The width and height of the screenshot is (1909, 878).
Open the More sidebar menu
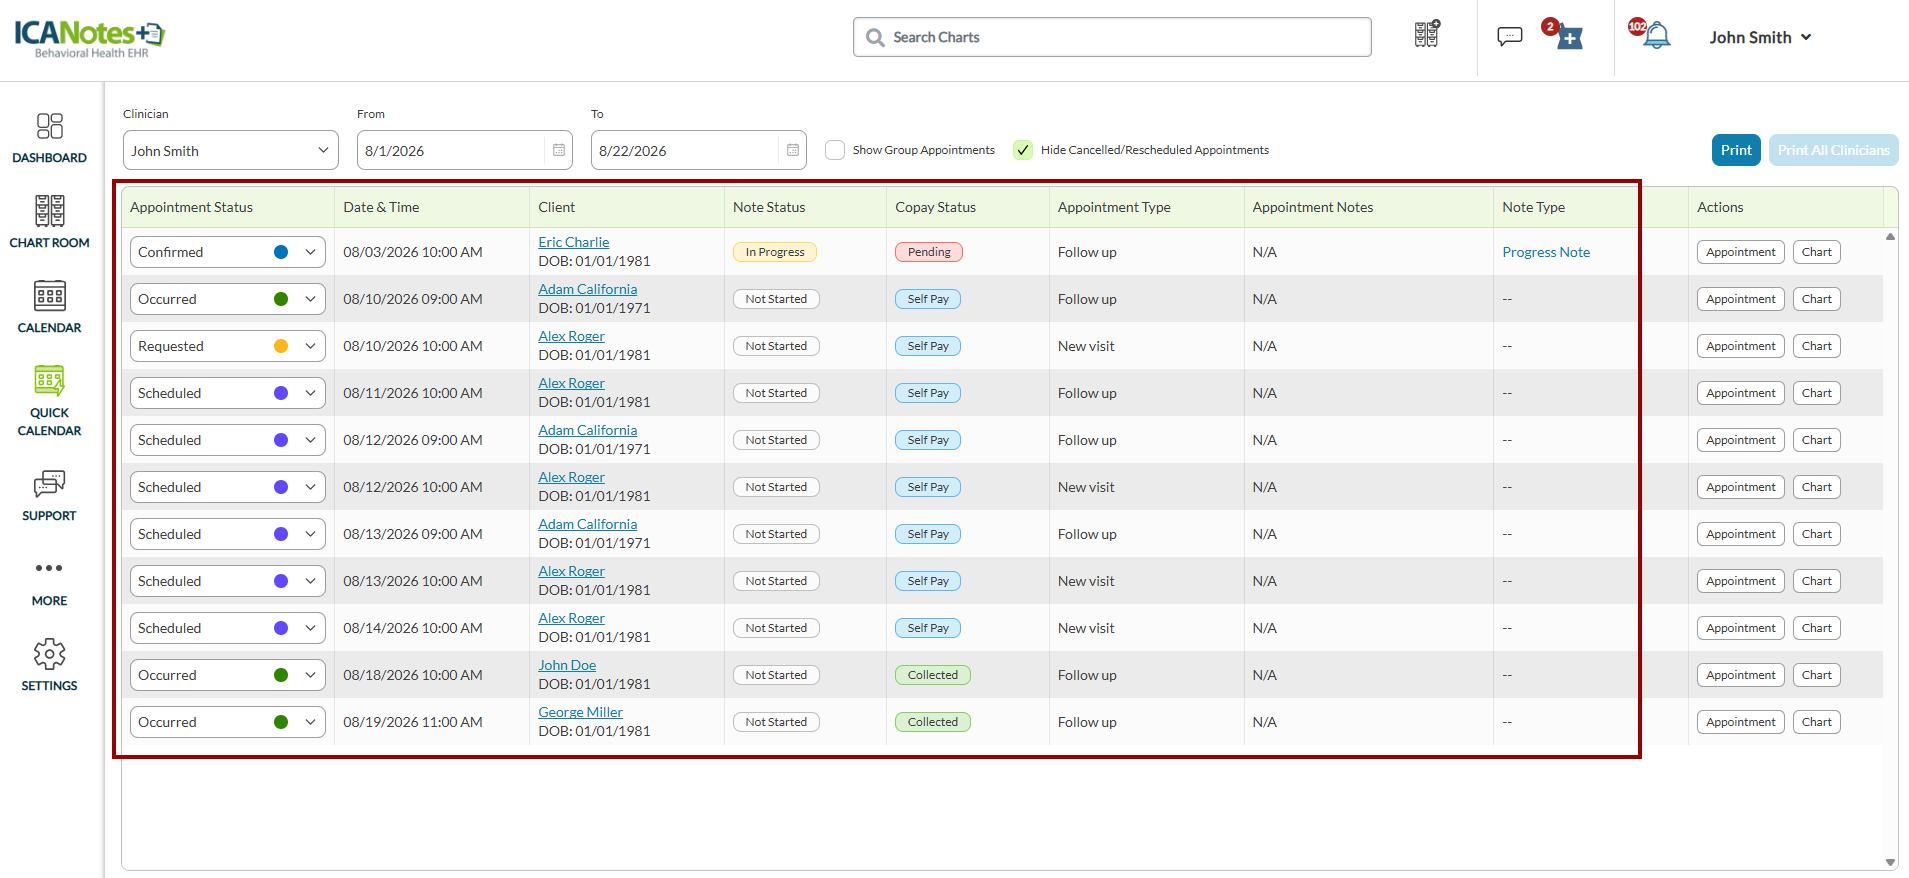tap(49, 580)
